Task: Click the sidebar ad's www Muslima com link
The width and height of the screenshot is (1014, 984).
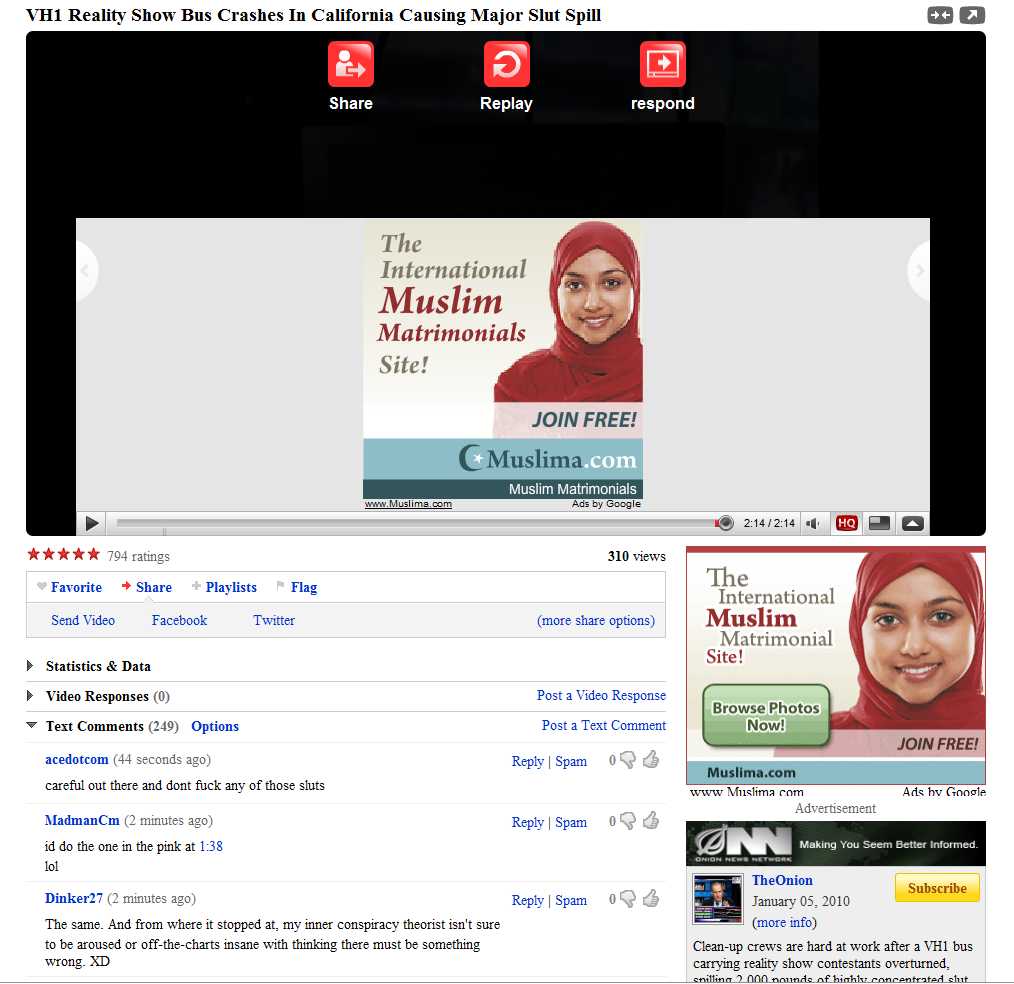Action: pyautogui.click(x=746, y=791)
